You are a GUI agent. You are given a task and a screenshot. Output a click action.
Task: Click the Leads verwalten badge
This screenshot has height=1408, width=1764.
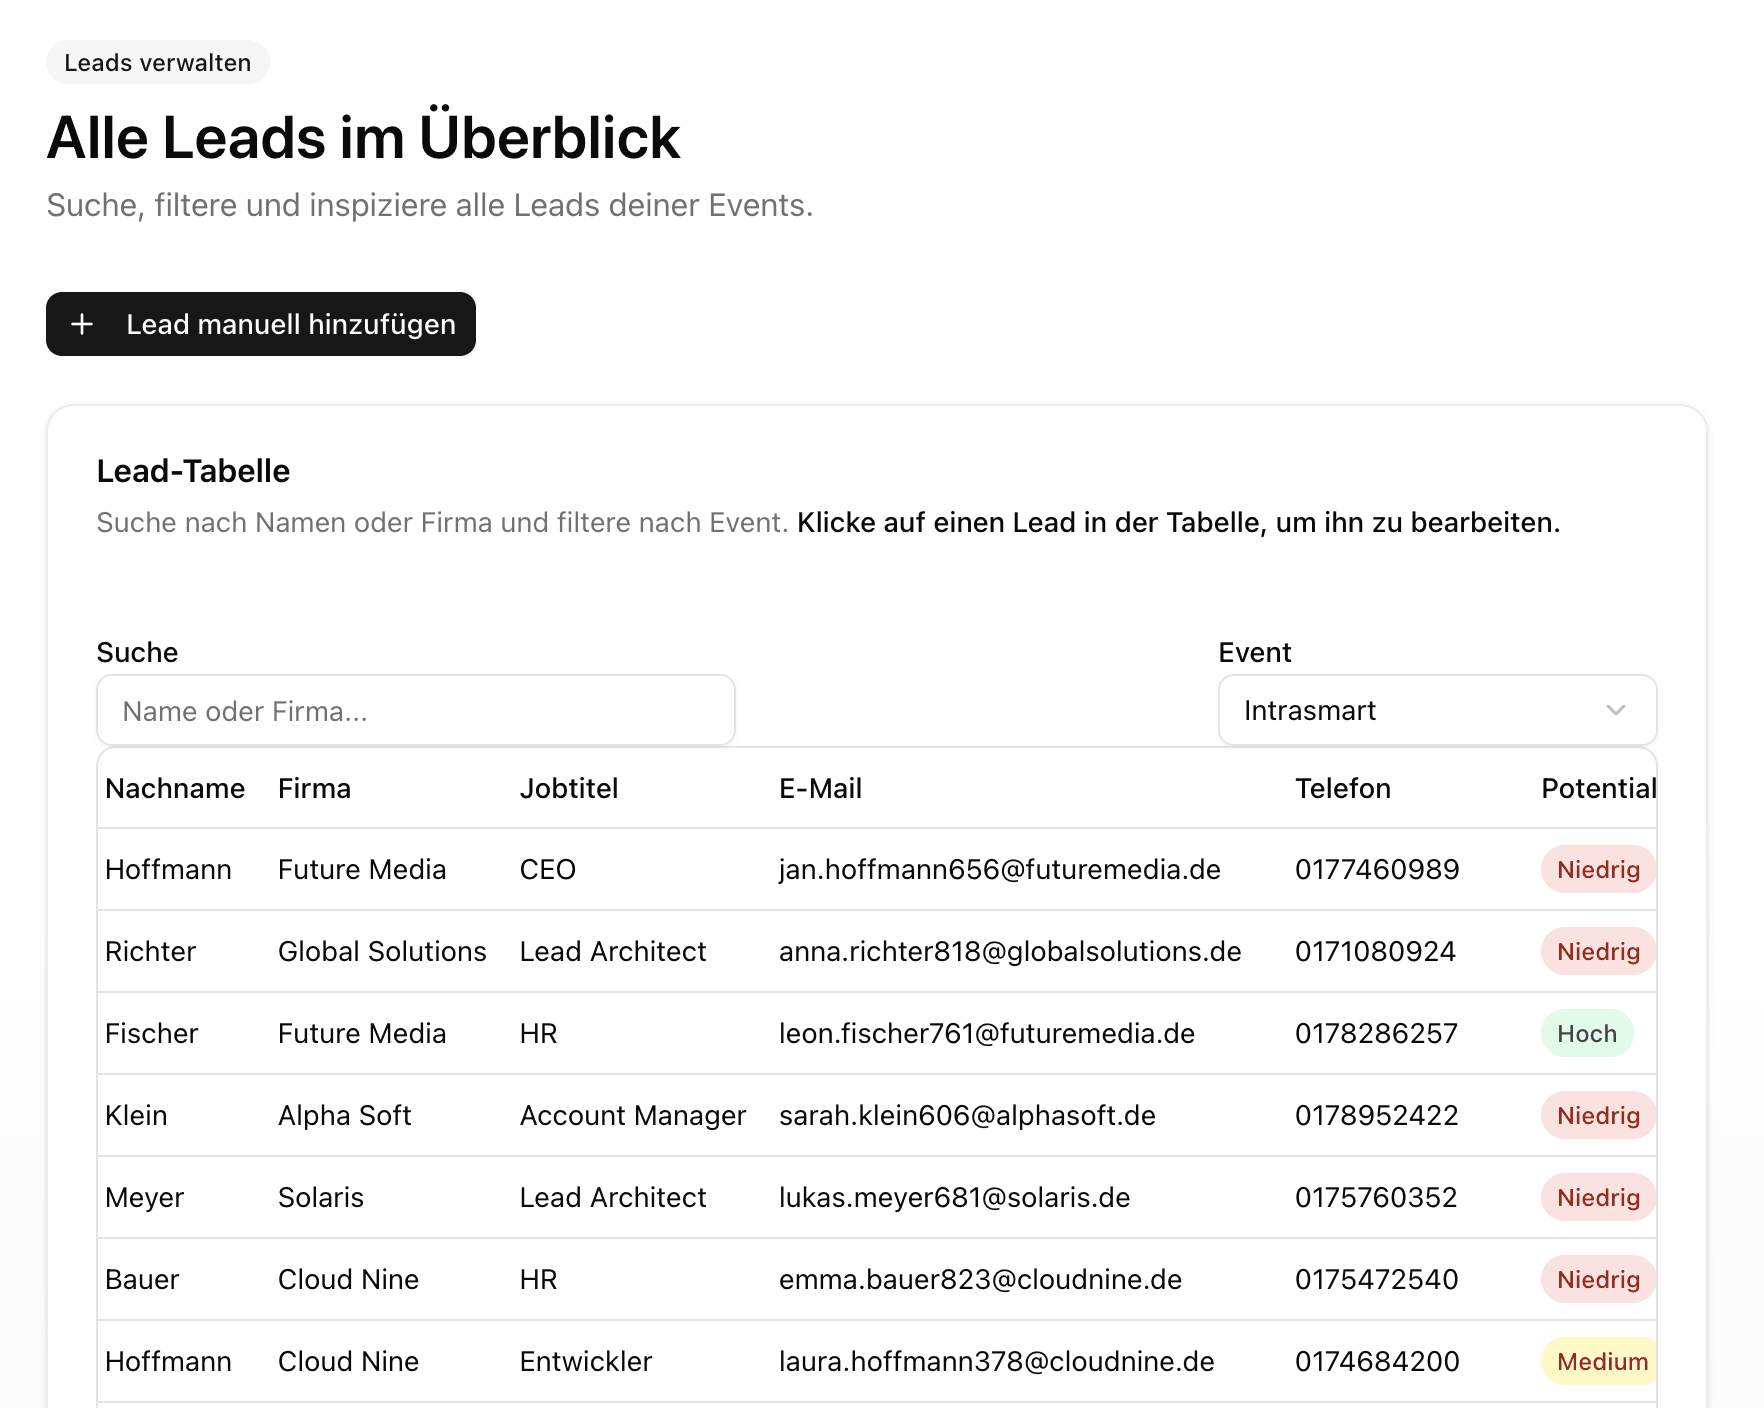point(157,62)
